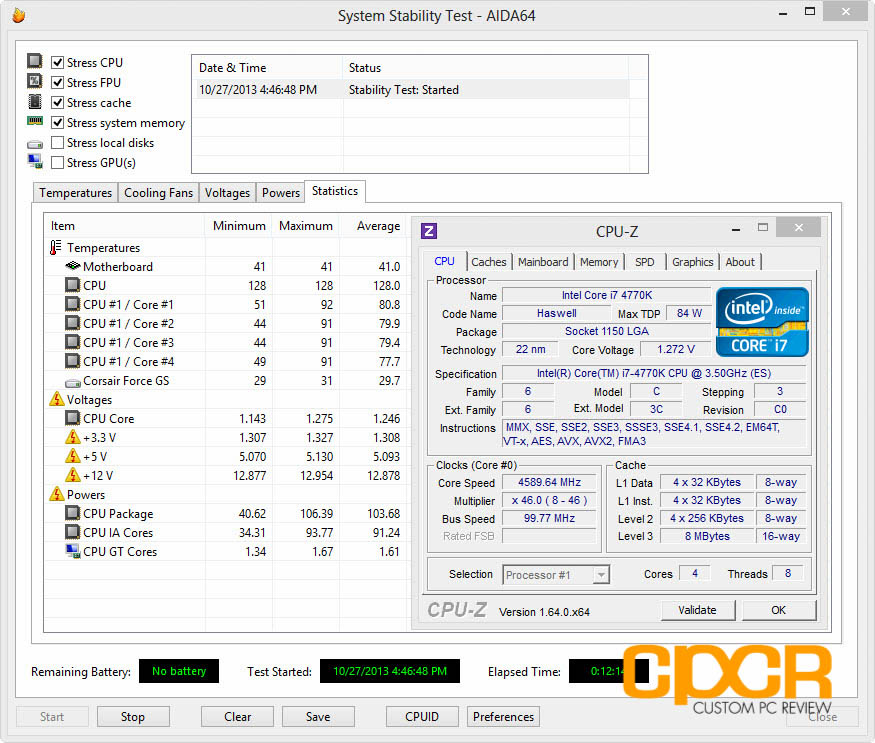Image resolution: width=875 pixels, height=743 pixels.
Task: Select the CPU tab in CPU-Z
Action: tap(444, 261)
